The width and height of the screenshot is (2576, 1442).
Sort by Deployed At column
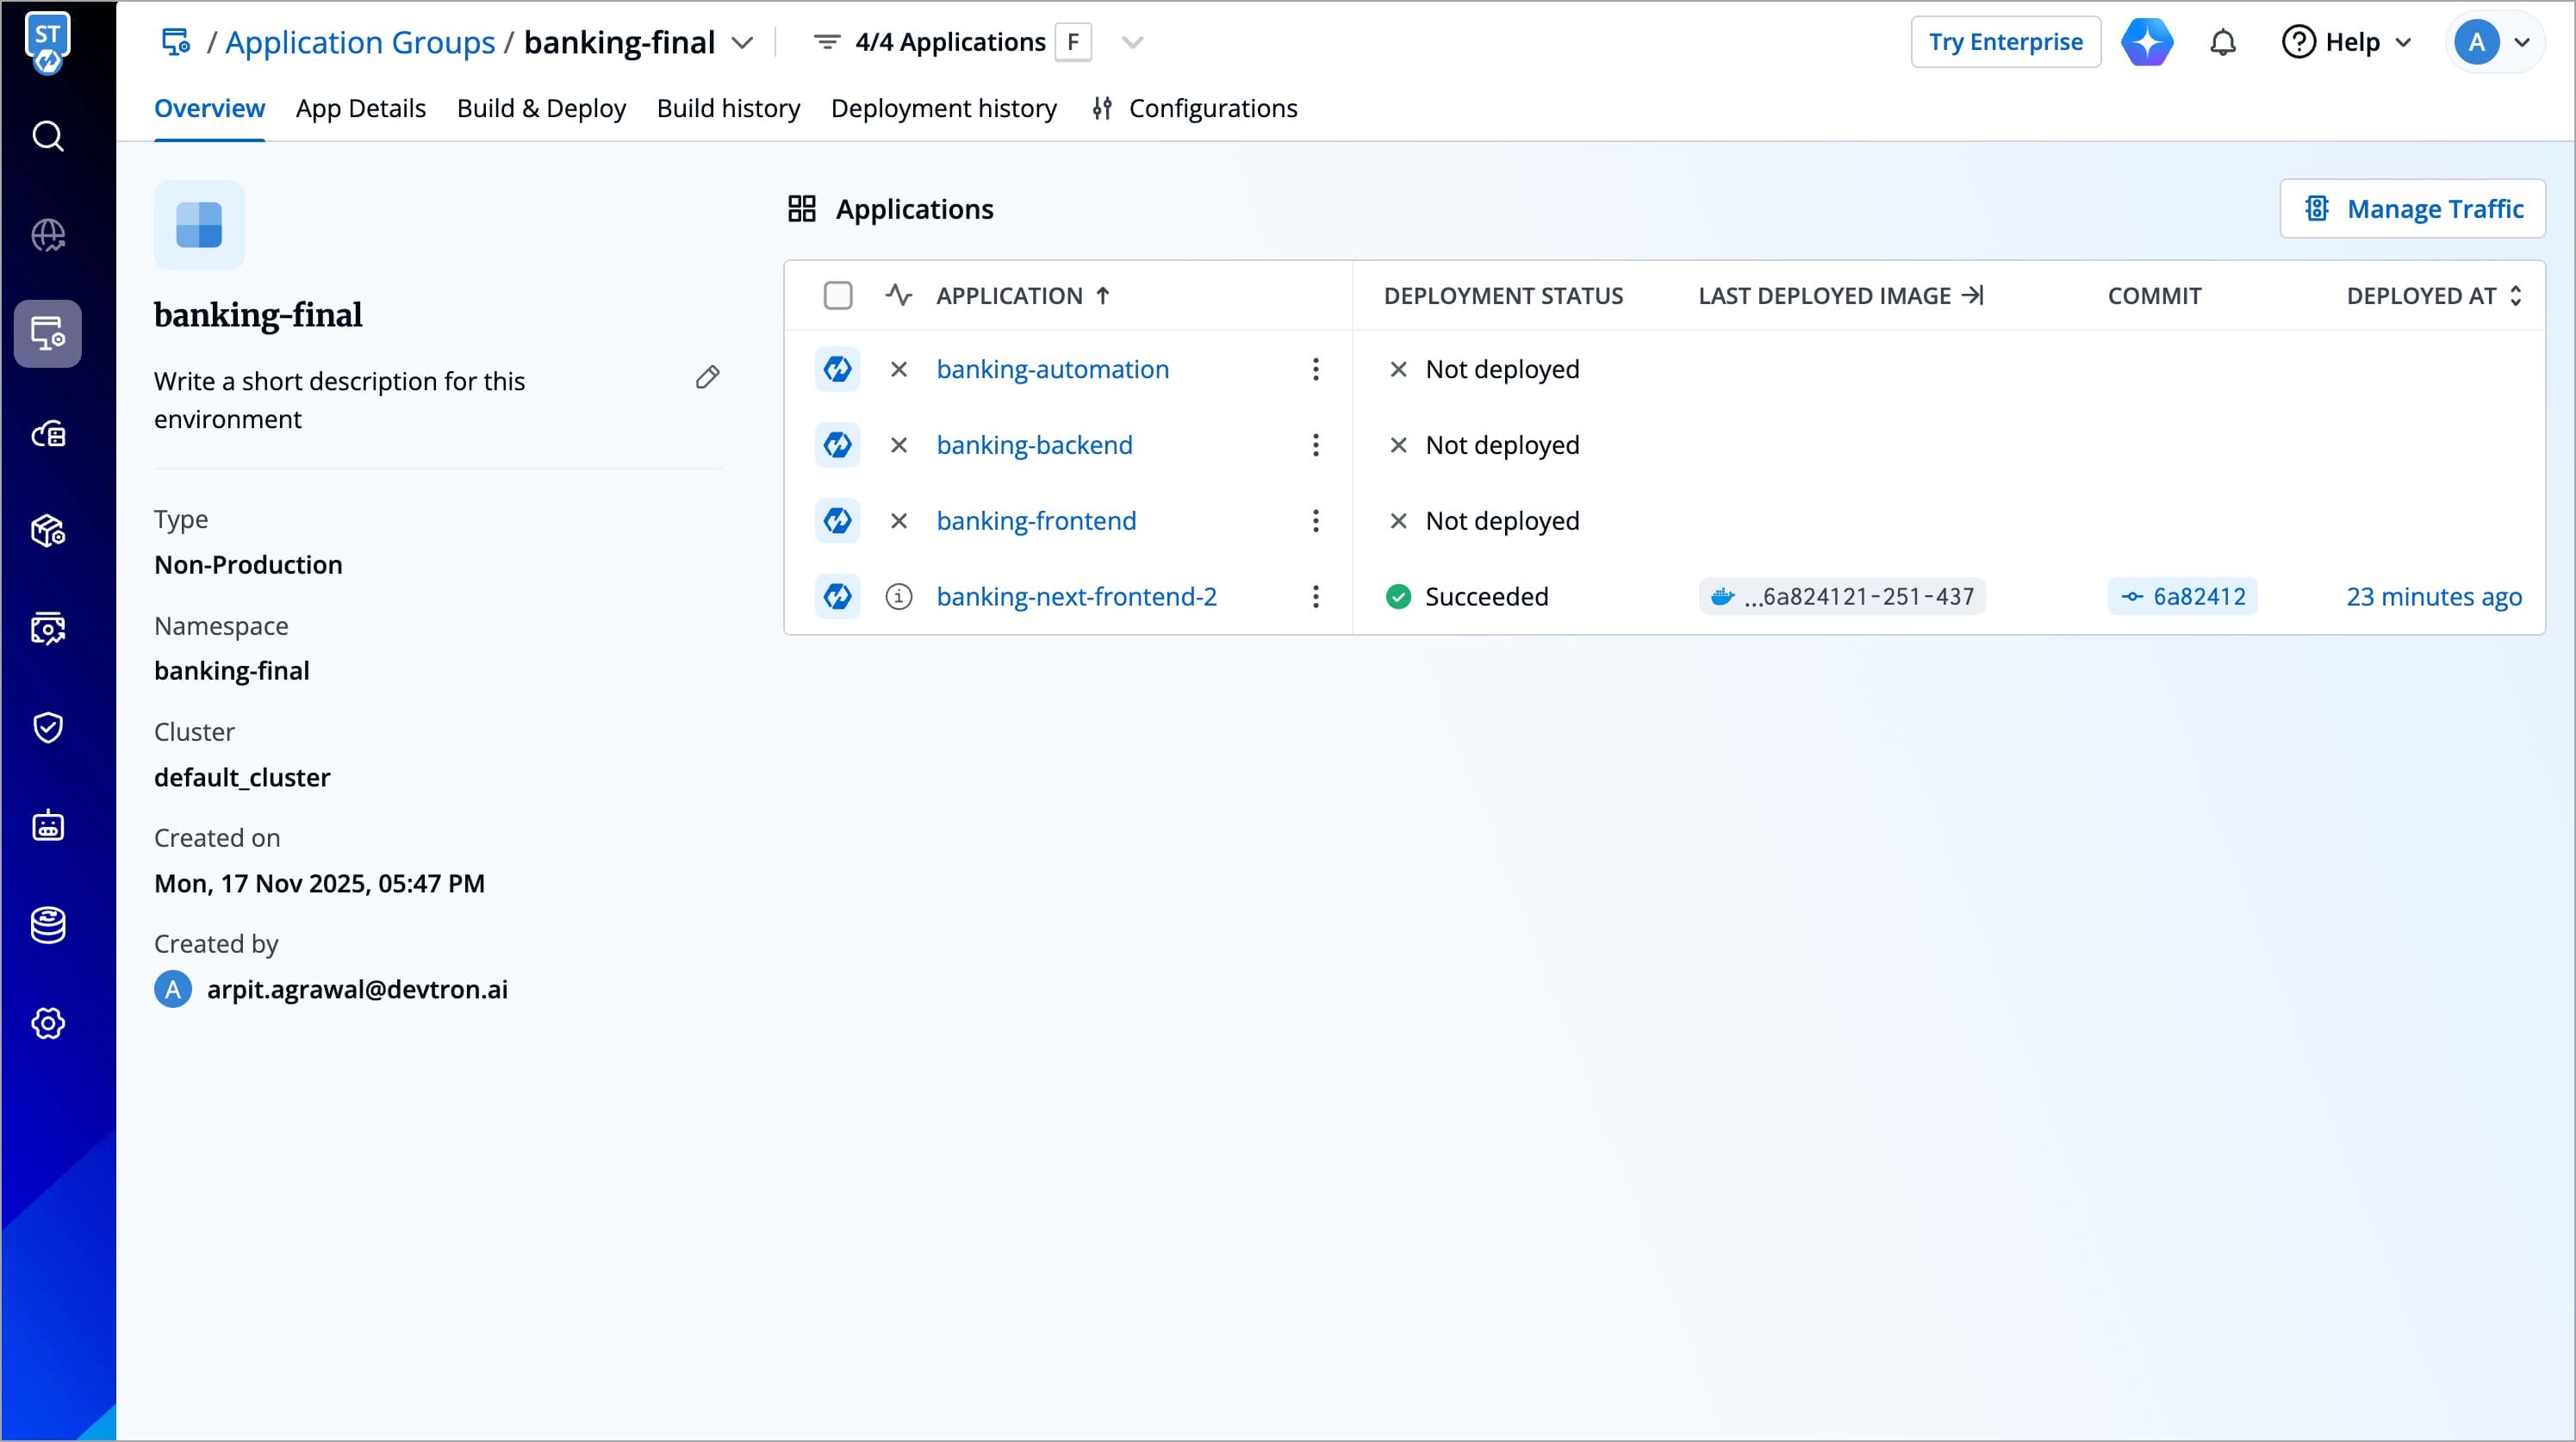pyautogui.click(x=2432, y=296)
